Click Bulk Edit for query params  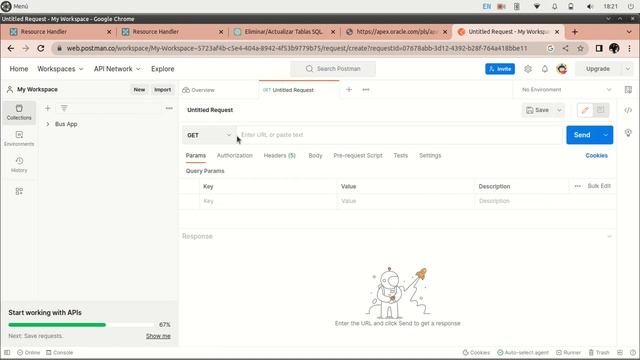click(599, 186)
